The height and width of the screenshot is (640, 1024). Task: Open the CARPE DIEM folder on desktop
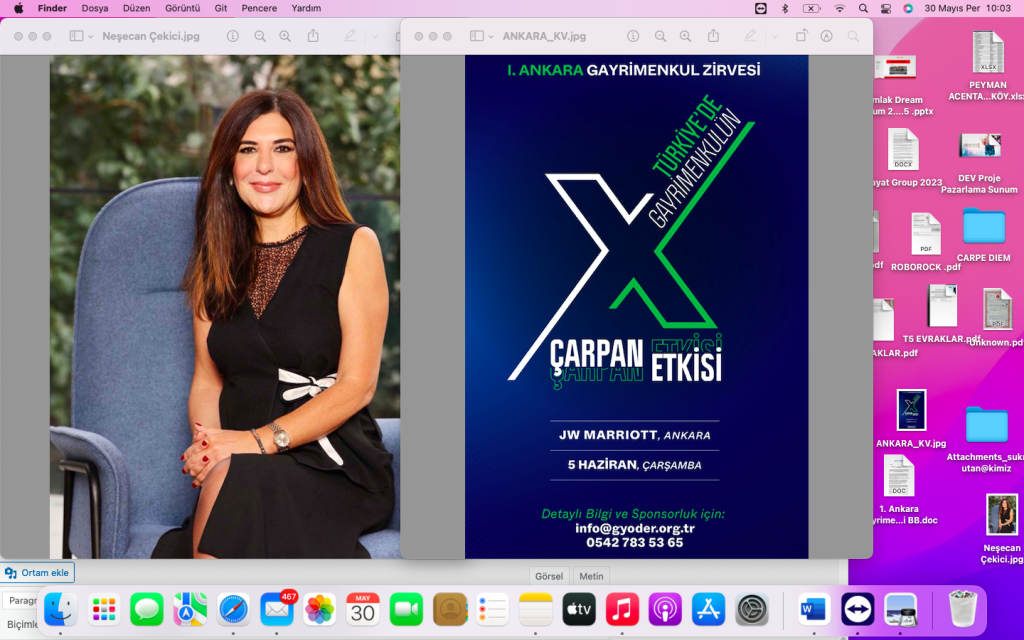click(983, 228)
